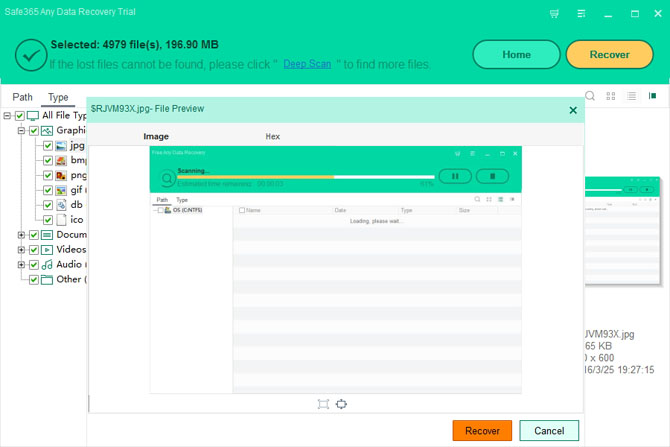Switch to the Path tab
The image size is (670, 447).
pyautogui.click(x=22, y=97)
